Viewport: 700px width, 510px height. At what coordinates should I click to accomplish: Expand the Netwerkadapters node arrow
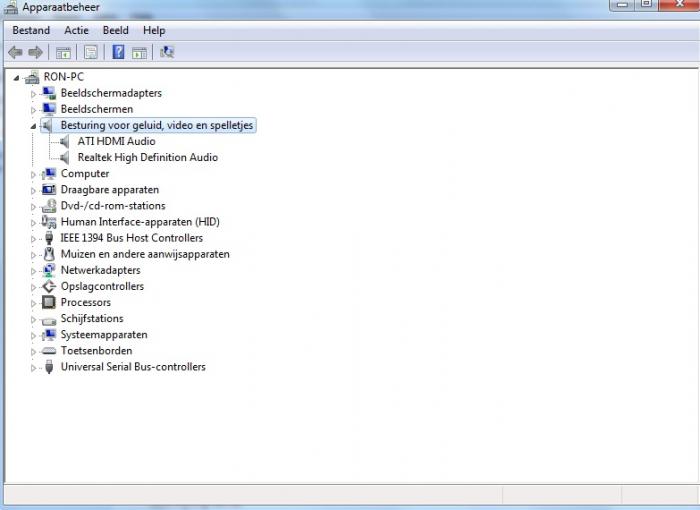point(33,271)
